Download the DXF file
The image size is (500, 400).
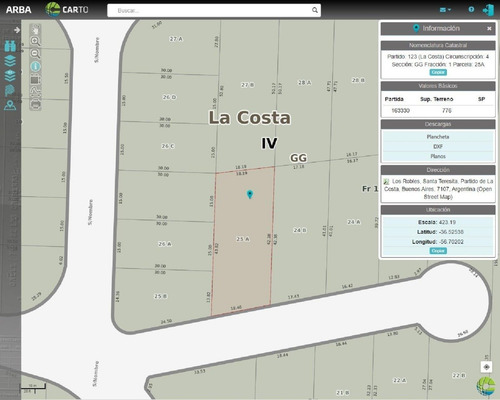[438, 146]
